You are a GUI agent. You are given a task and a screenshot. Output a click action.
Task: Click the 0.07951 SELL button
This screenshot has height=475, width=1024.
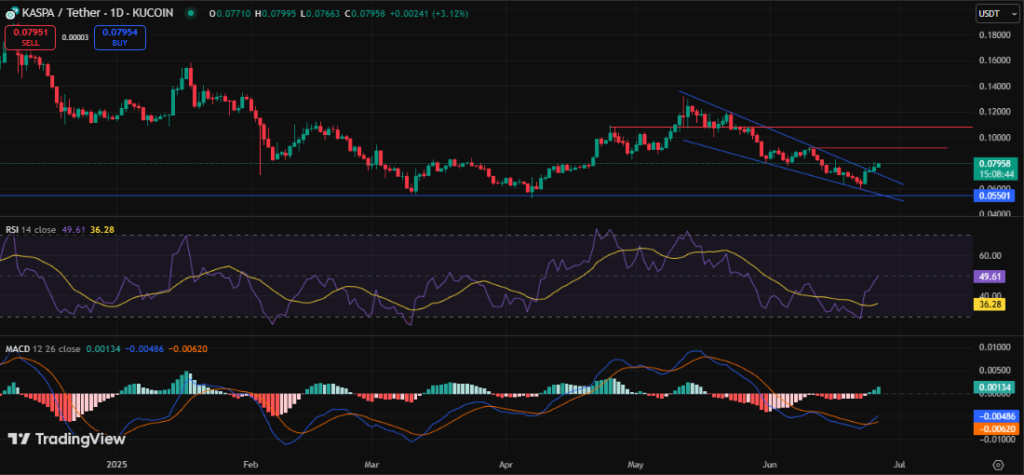coord(30,37)
